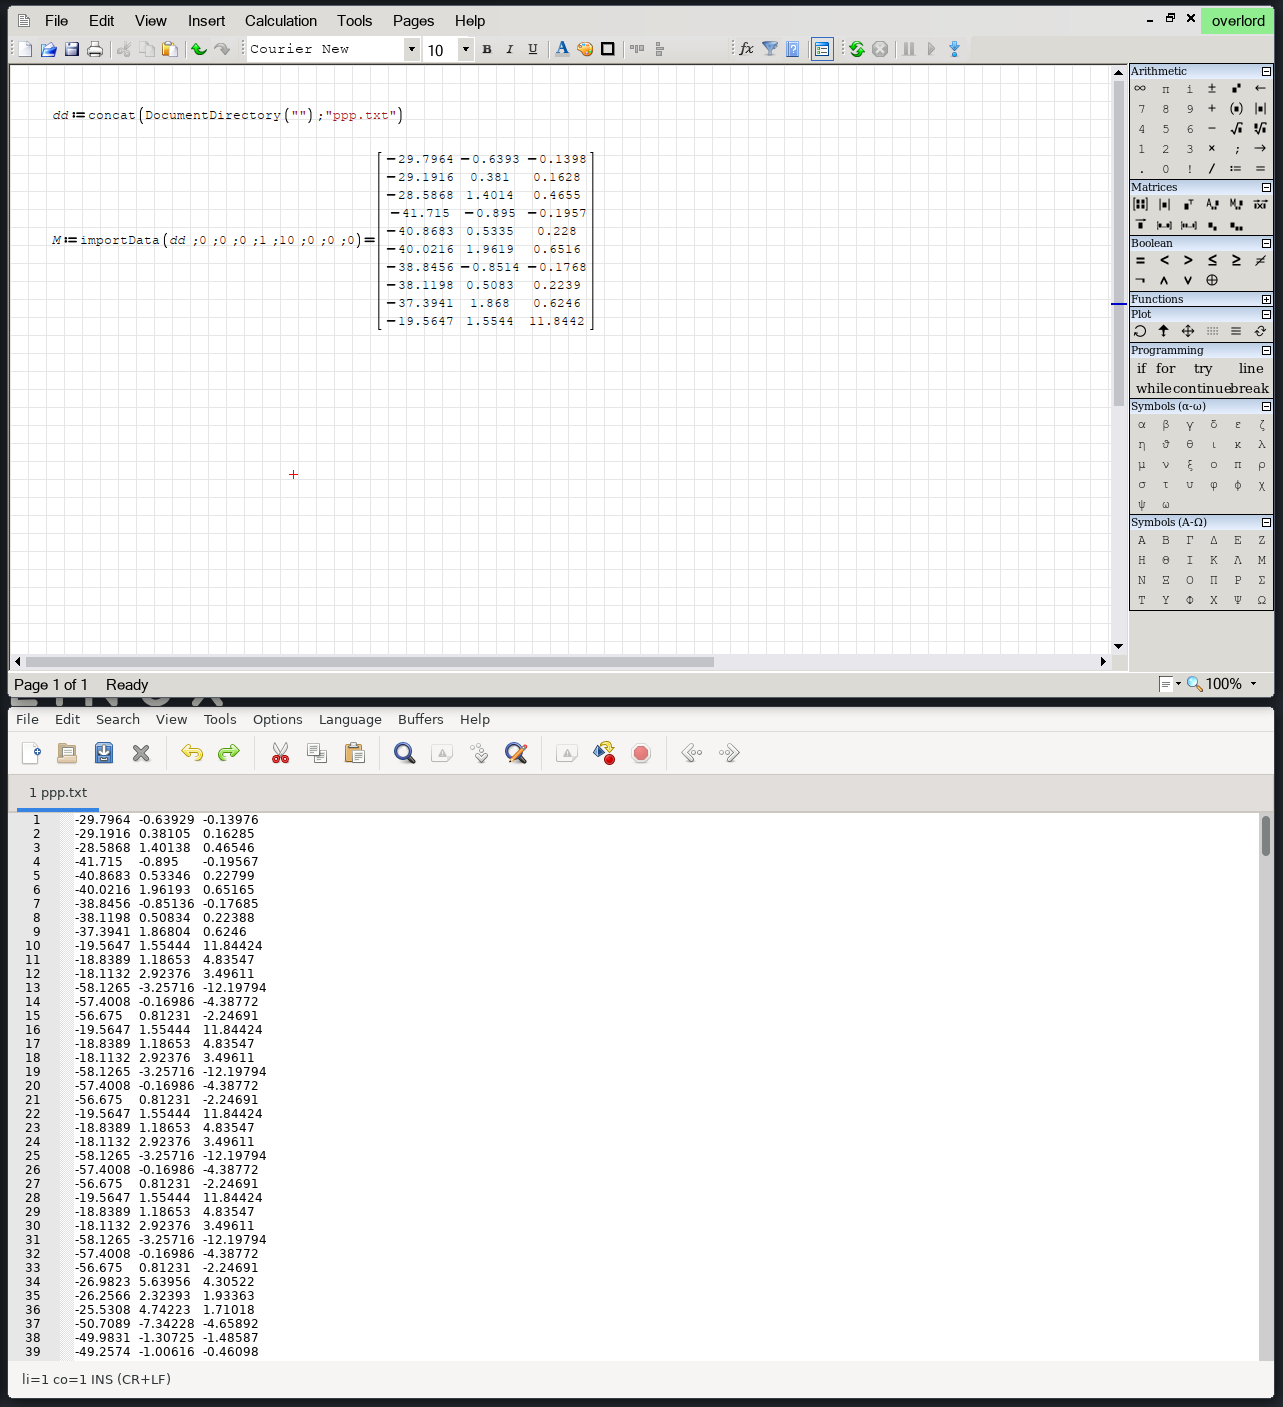Click the square root symbol in Arithmetic
The width and height of the screenshot is (1283, 1407).
pyautogui.click(x=1236, y=129)
